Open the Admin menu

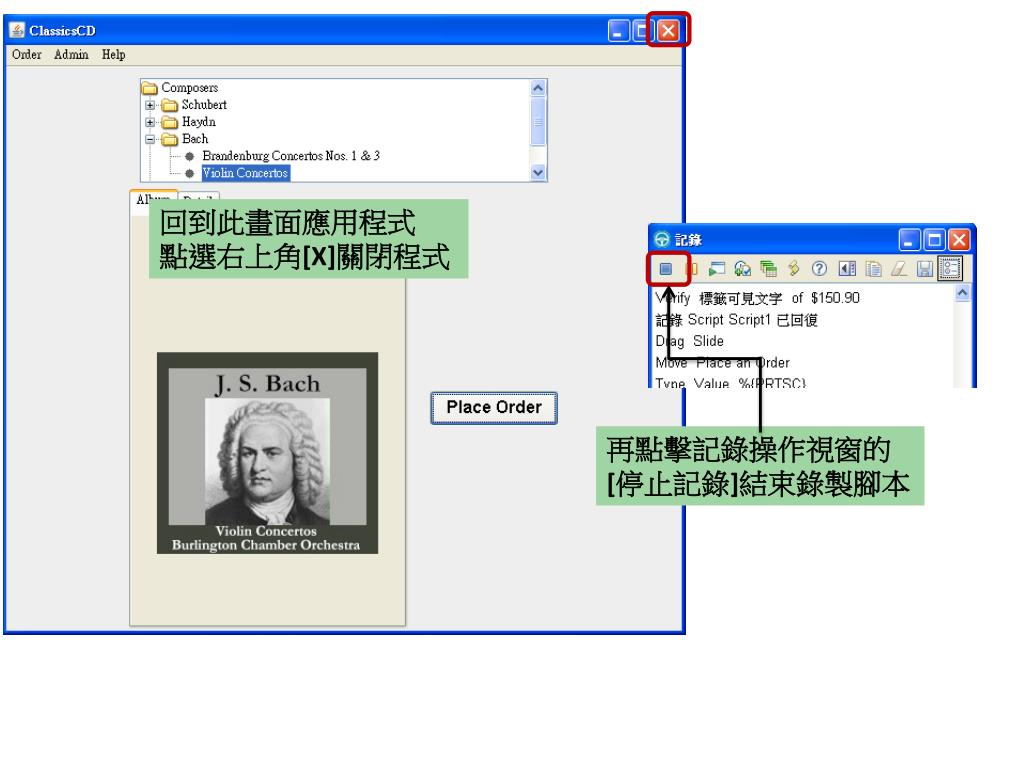tap(71, 55)
